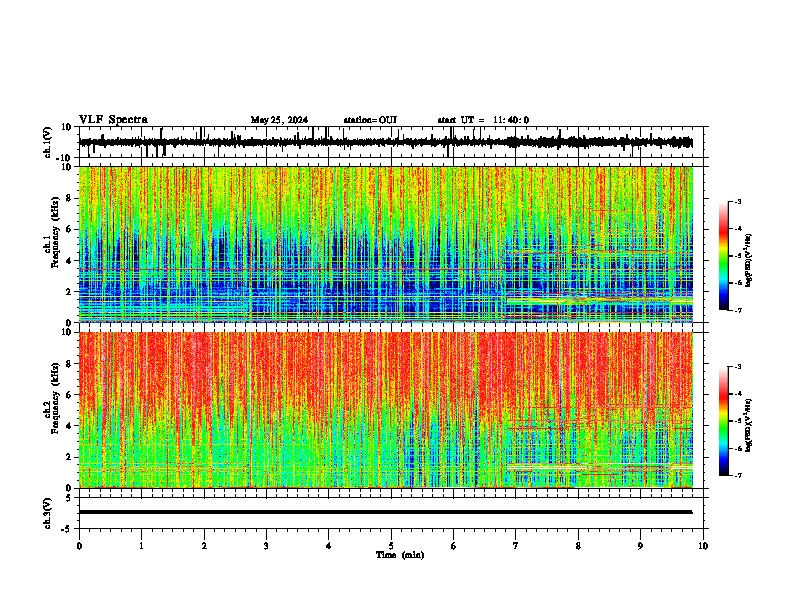Click the "8" kHz tick on ch.2 spectrogram
Image resolution: width=792 pixels, height=612 pixels.
point(70,364)
